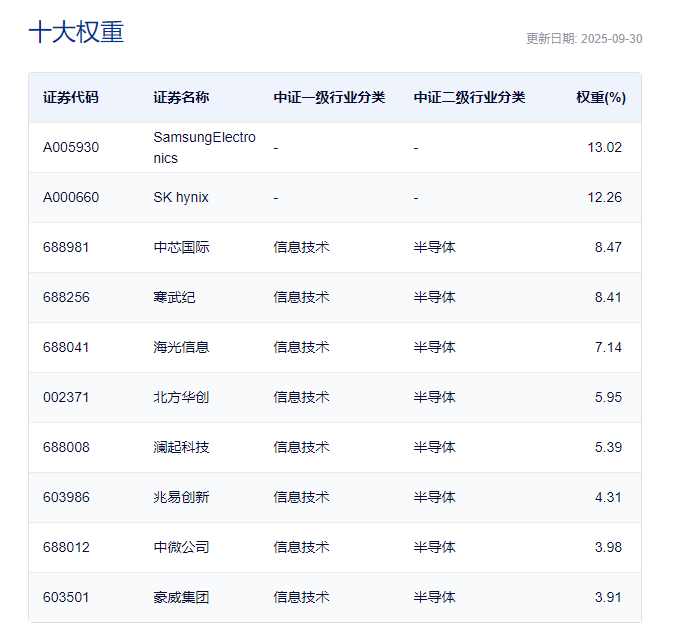The image size is (686, 630).
Task: Click 信息技术 in the 中微公司 row
Action: [301, 547]
